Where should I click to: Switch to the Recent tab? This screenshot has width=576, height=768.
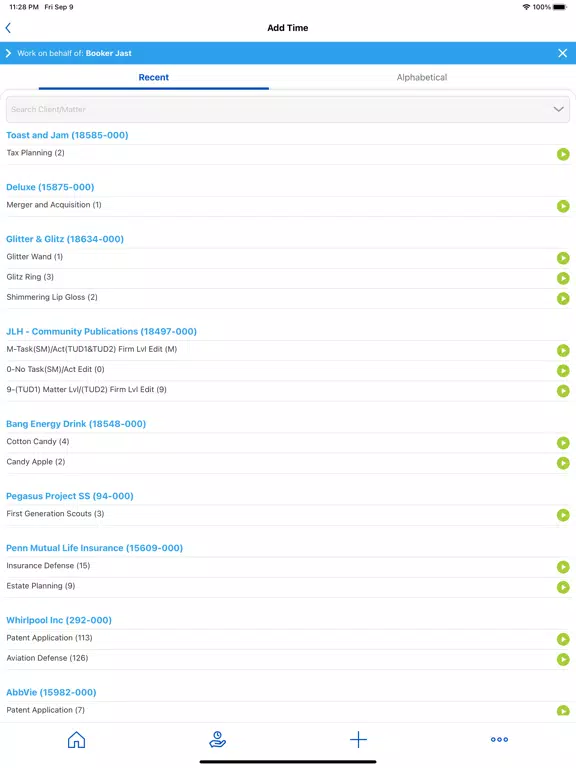tap(154, 77)
